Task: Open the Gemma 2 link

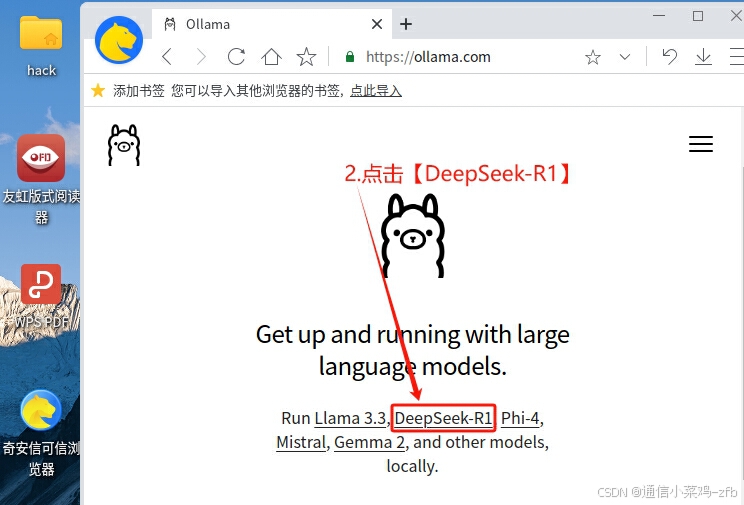Action: pos(369,442)
